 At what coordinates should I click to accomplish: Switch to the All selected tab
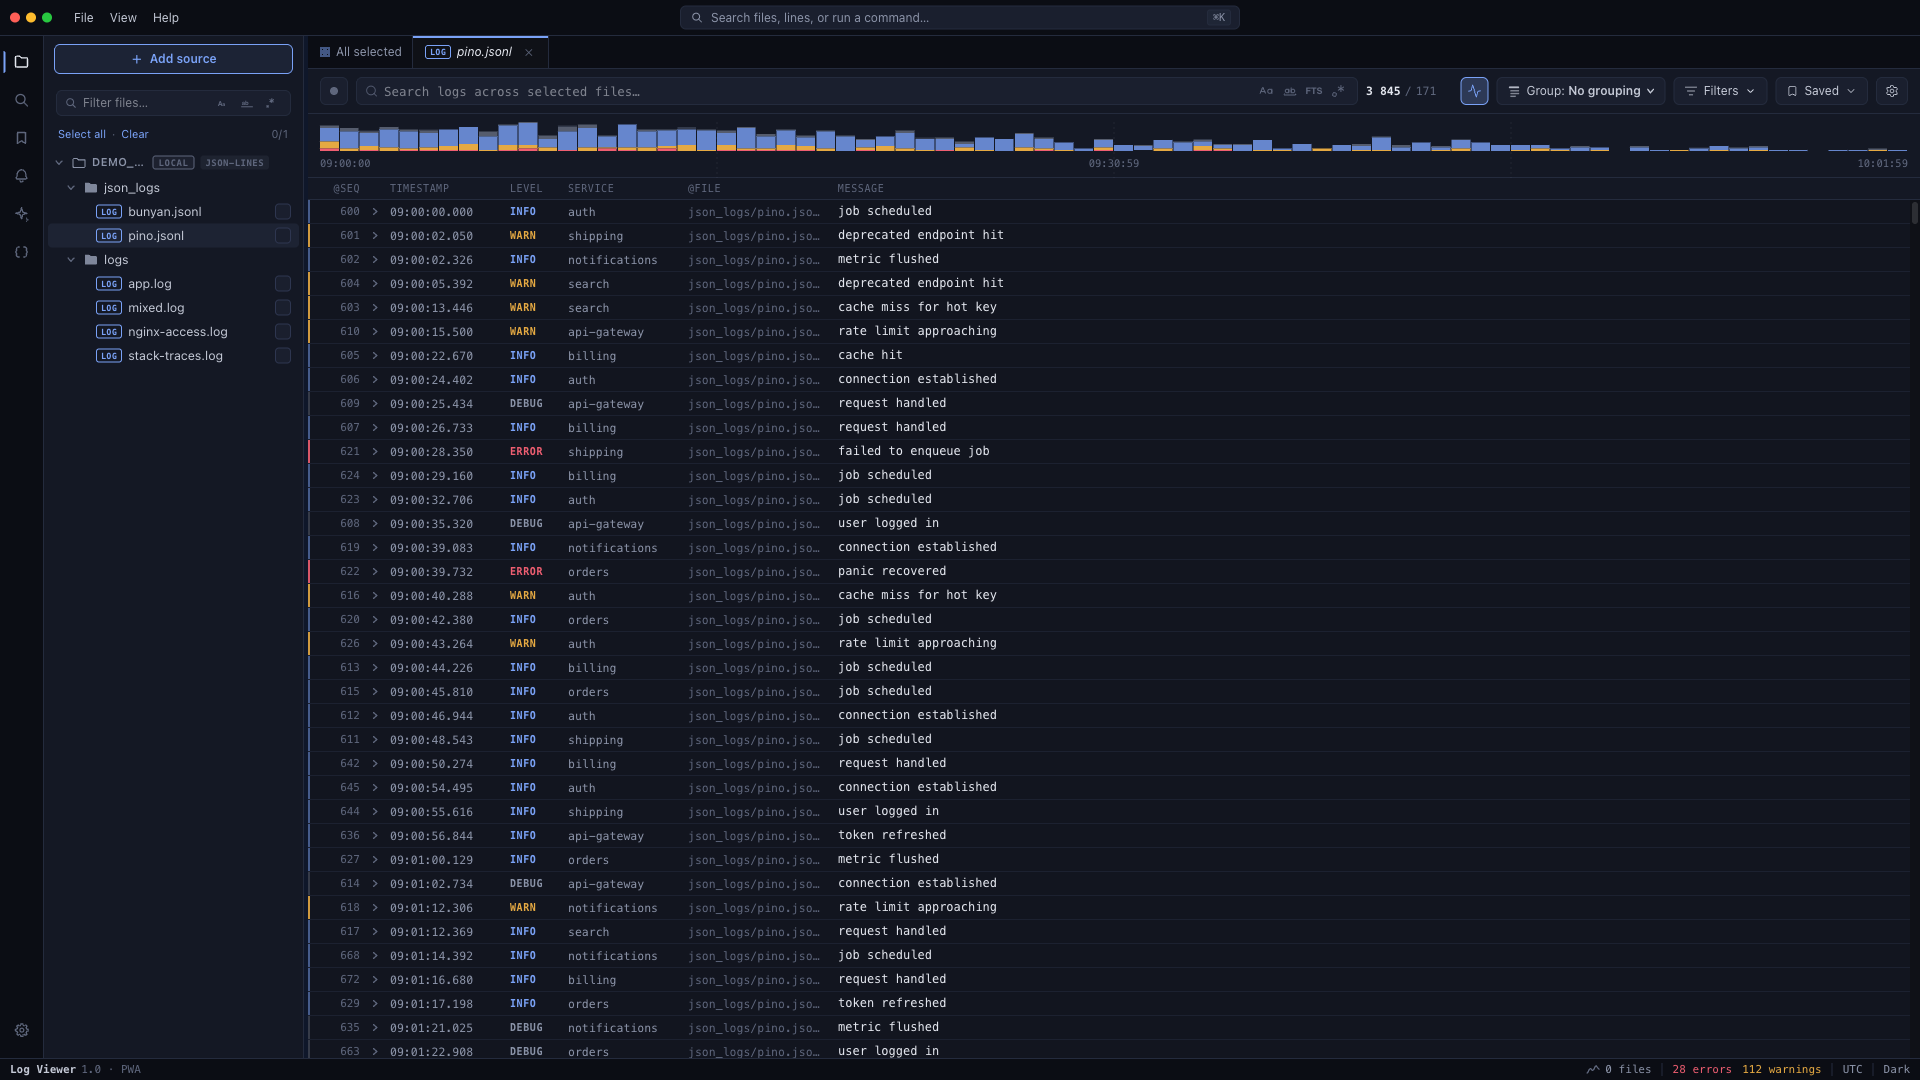point(360,52)
